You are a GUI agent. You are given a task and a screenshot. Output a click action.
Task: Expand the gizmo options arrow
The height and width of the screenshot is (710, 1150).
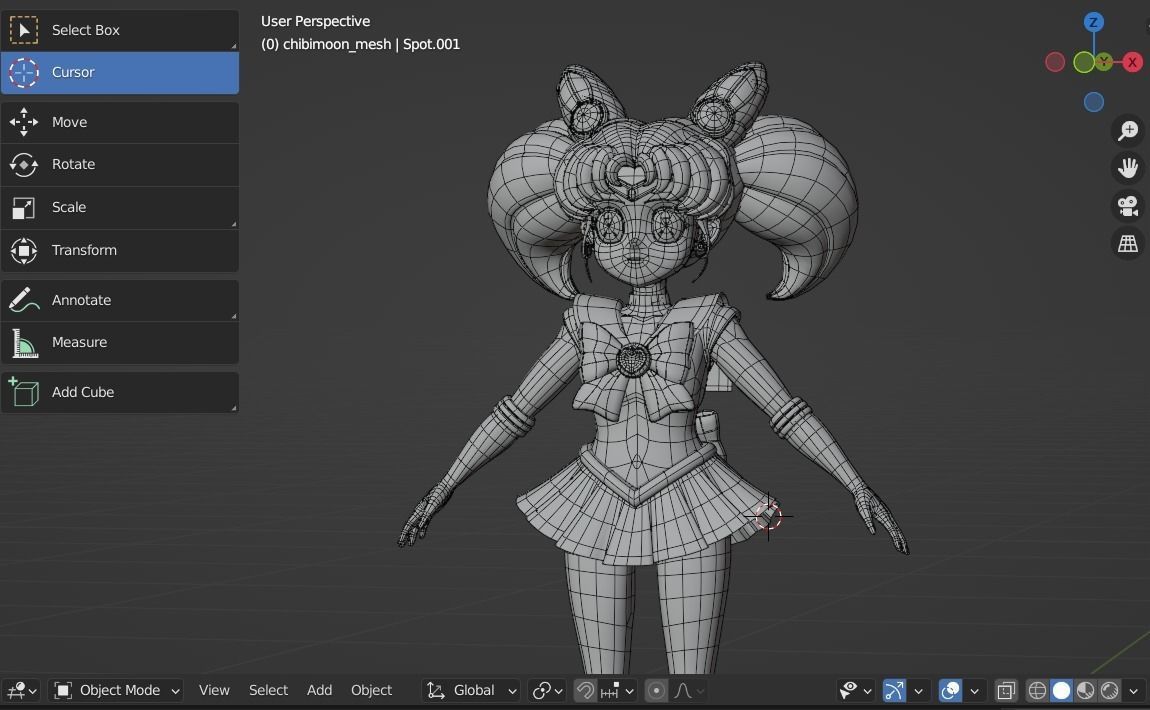918,690
